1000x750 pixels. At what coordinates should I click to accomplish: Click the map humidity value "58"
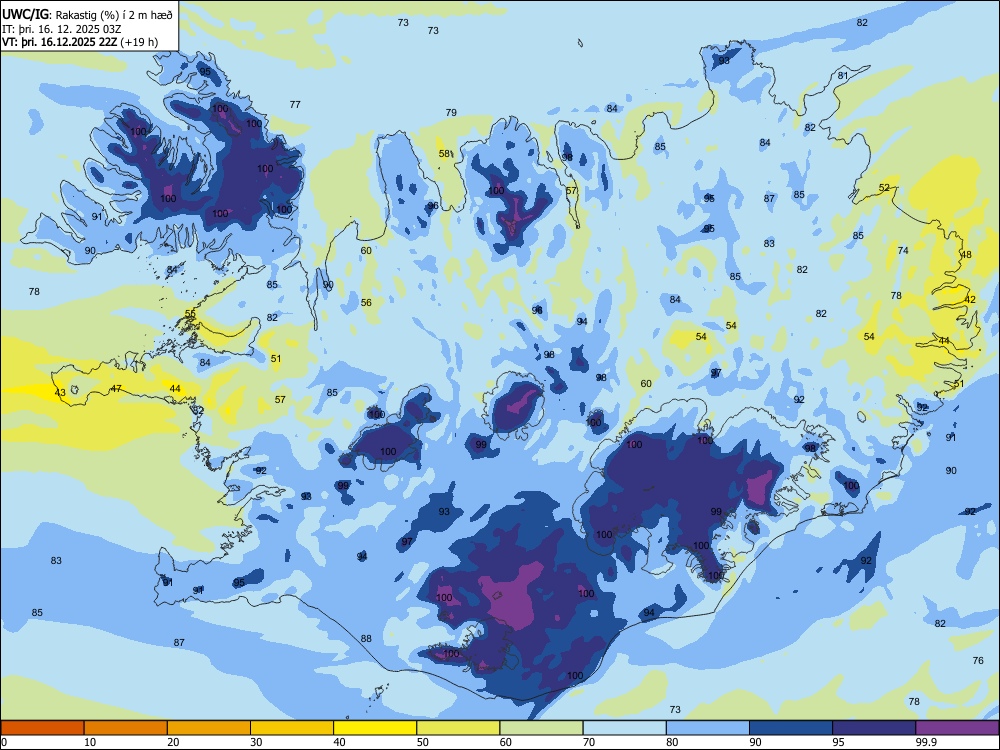coord(445,154)
